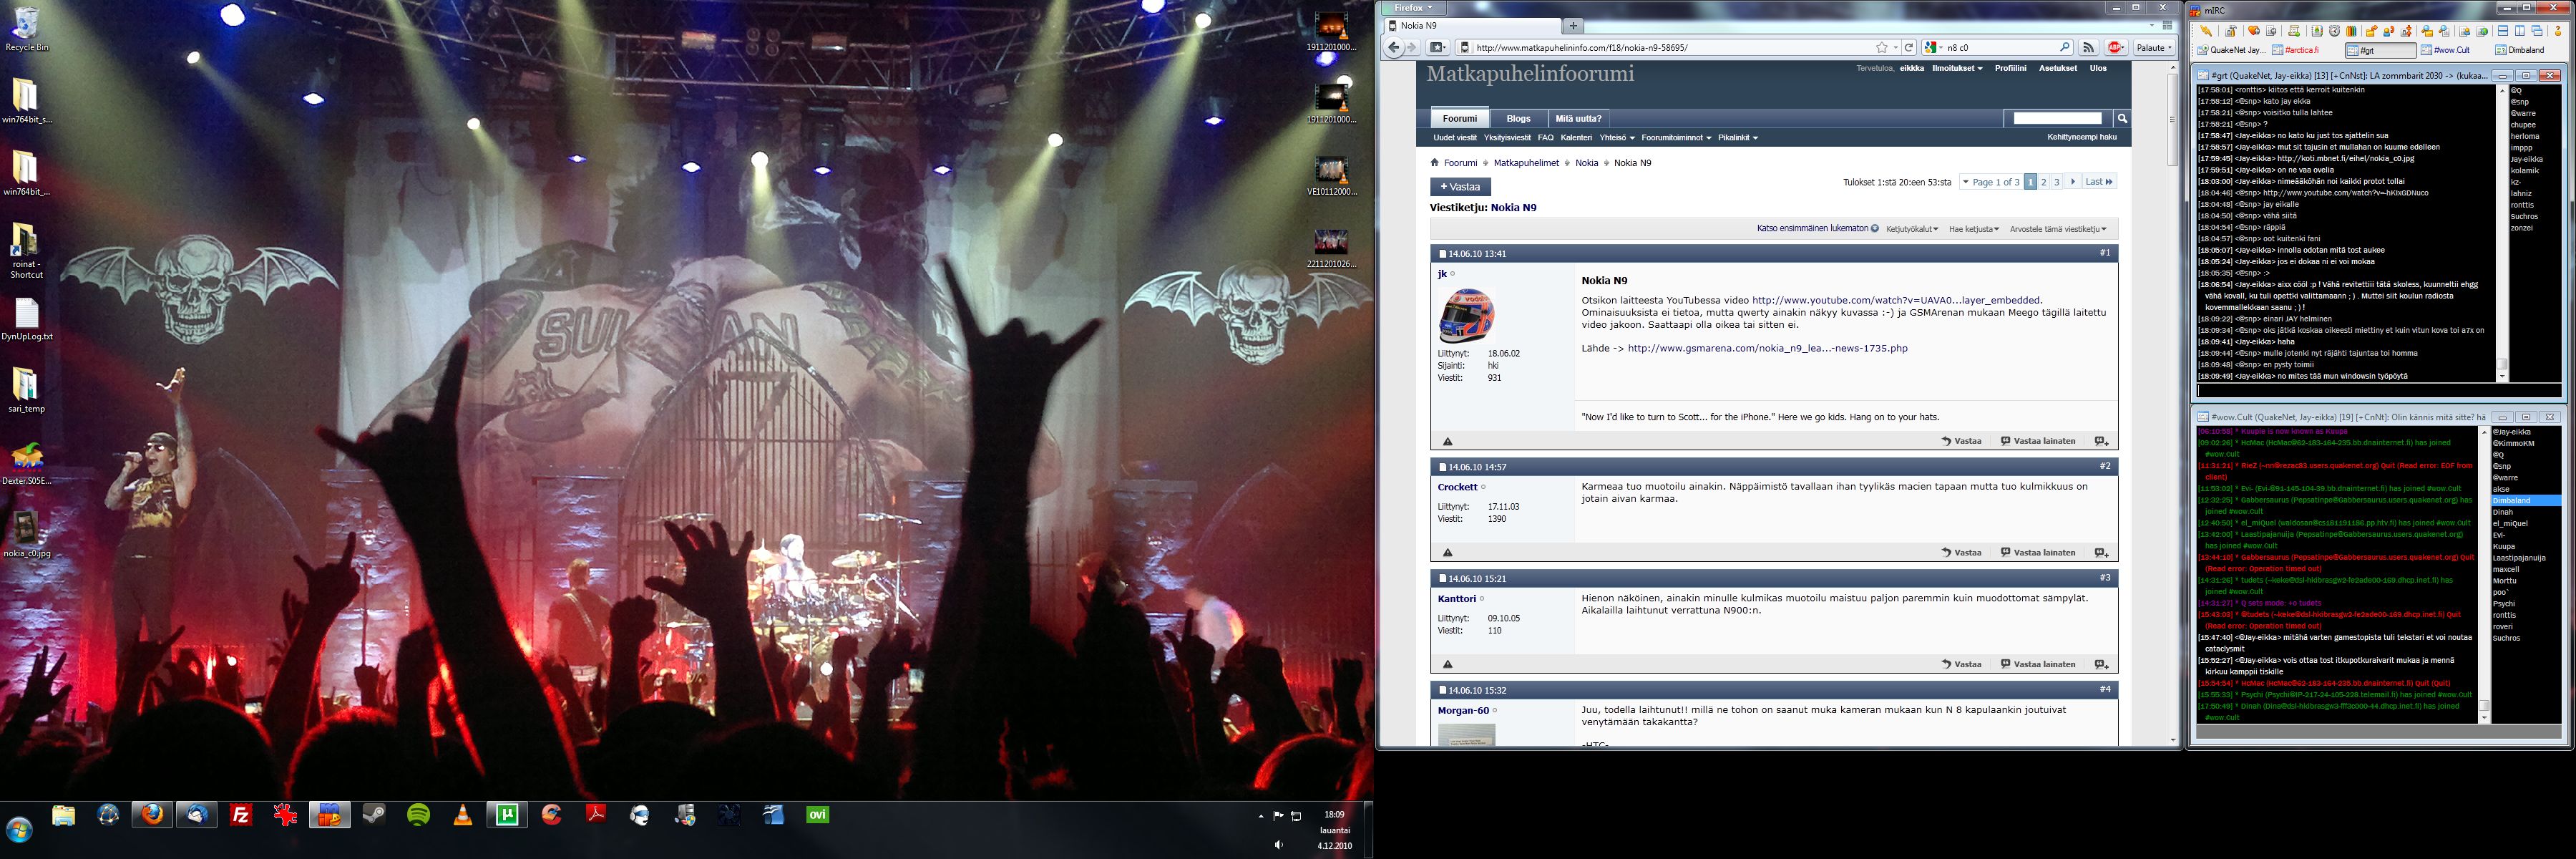Viewport: 2576px width, 859px height.
Task: Switch to the Blogs tab
Action: pyautogui.click(x=1518, y=118)
